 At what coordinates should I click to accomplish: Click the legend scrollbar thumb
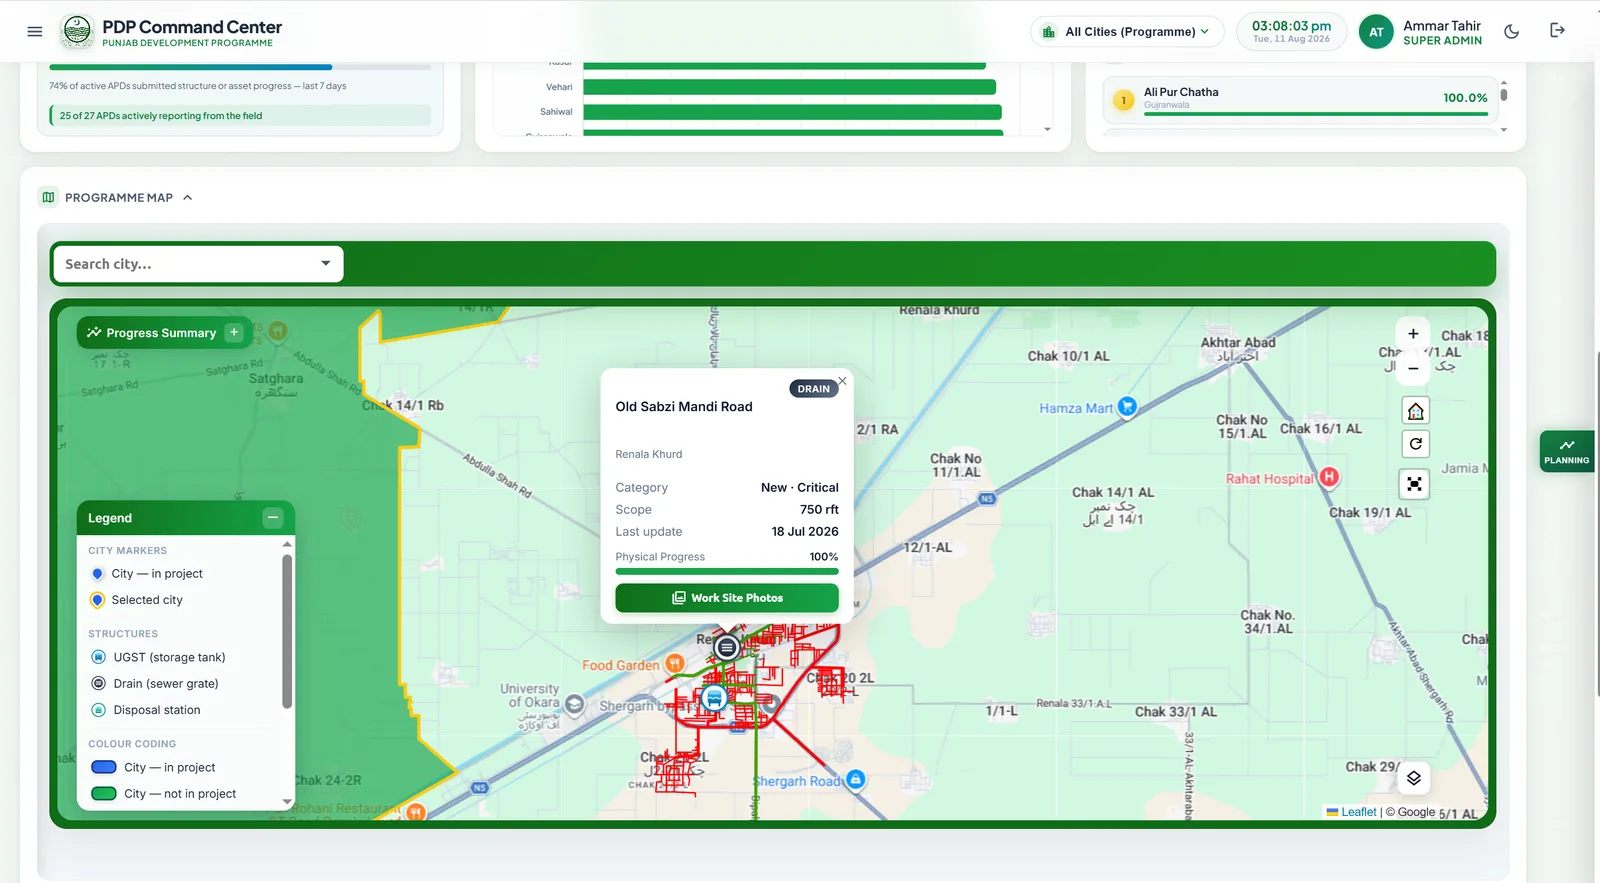click(x=287, y=630)
